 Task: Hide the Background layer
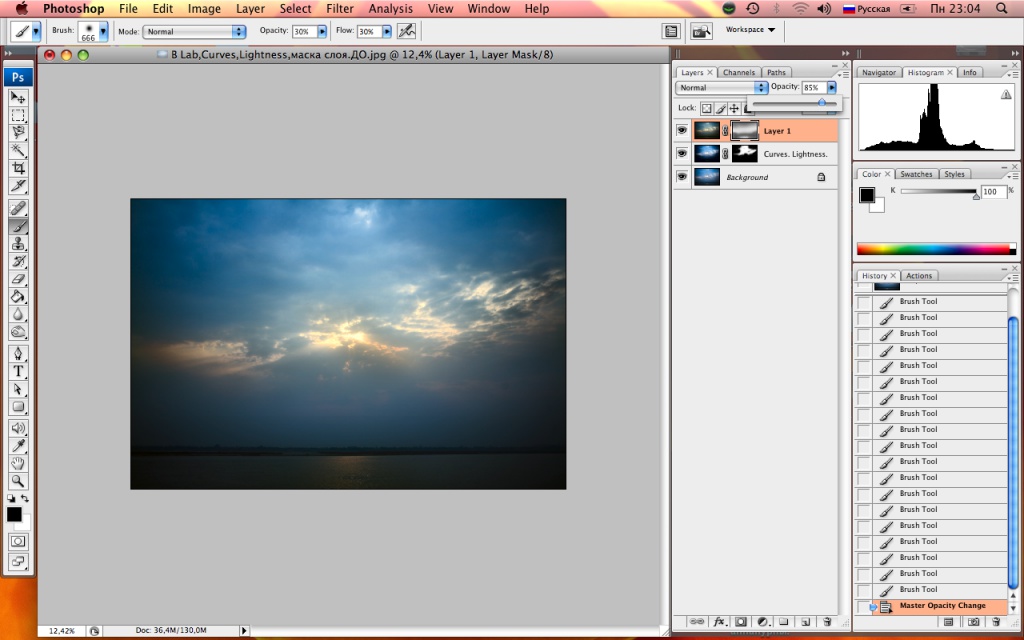[x=682, y=177]
